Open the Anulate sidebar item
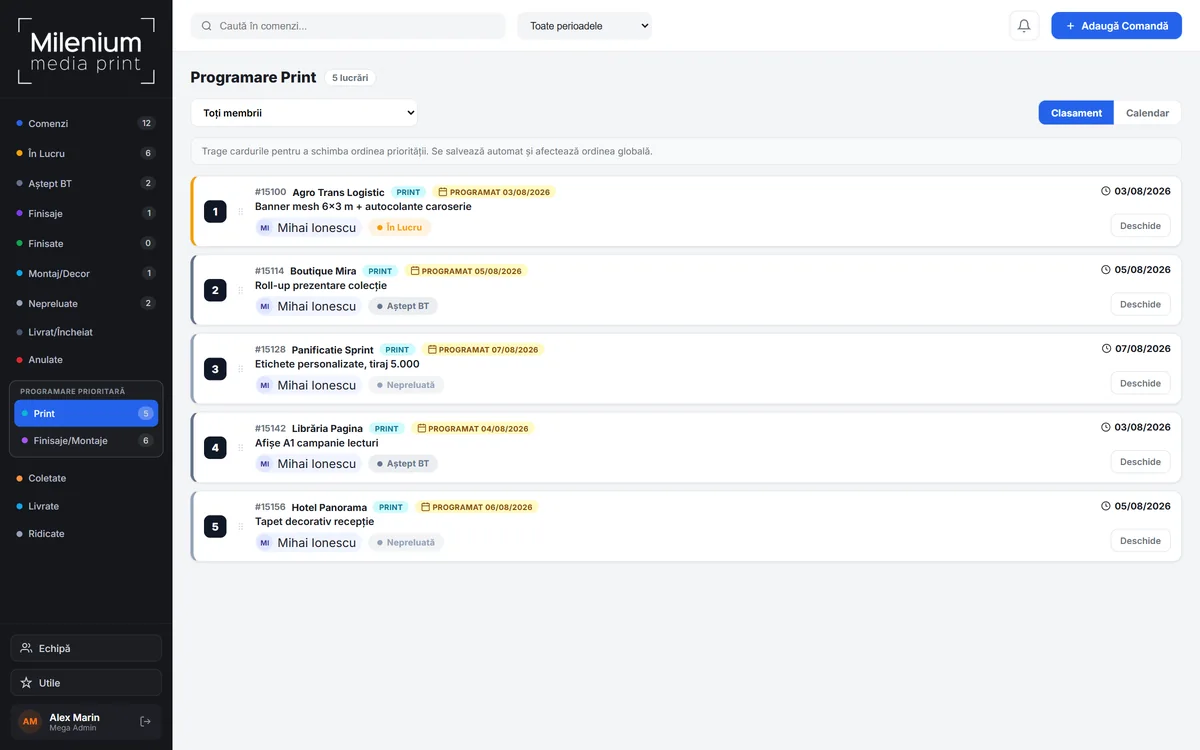Viewport: 1200px width, 750px height. 86,360
